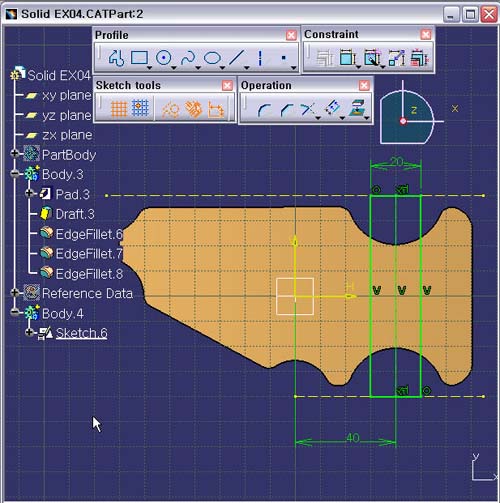500x503 pixels.
Task: Click the 40 dimension constraint value
Action: pyautogui.click(x=353, y=437)
